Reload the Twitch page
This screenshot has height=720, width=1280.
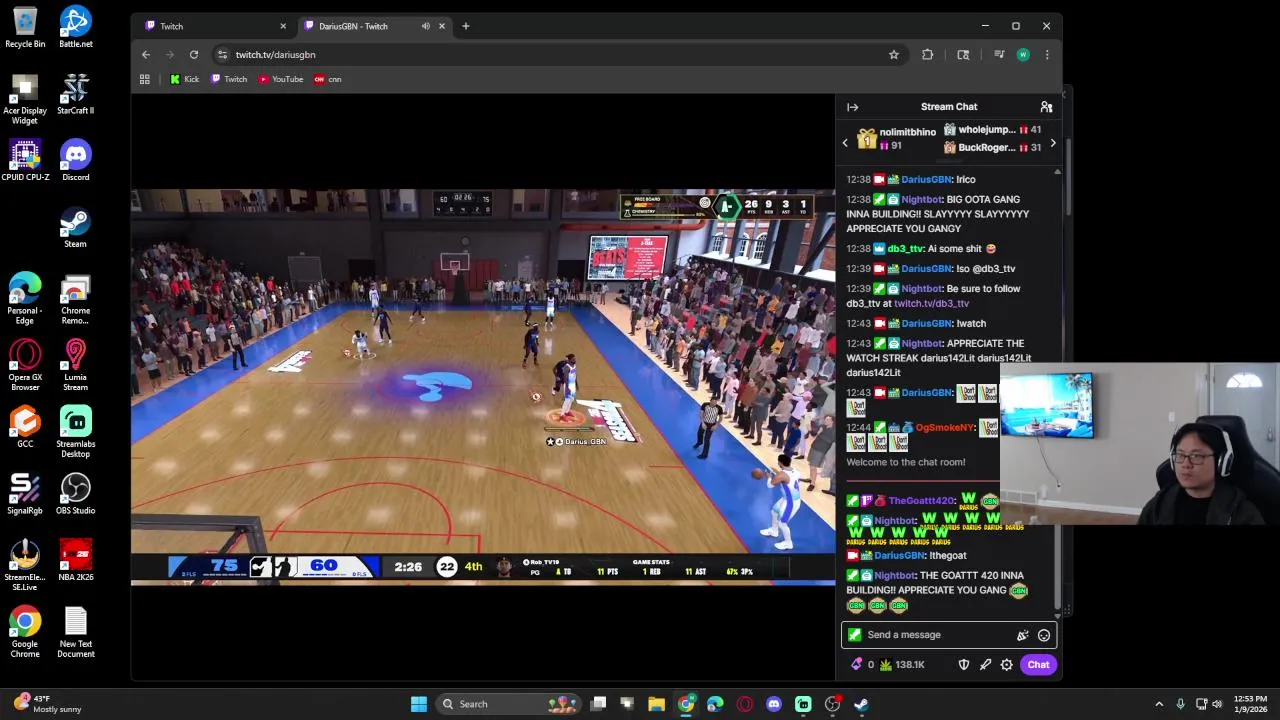[194, 55]
